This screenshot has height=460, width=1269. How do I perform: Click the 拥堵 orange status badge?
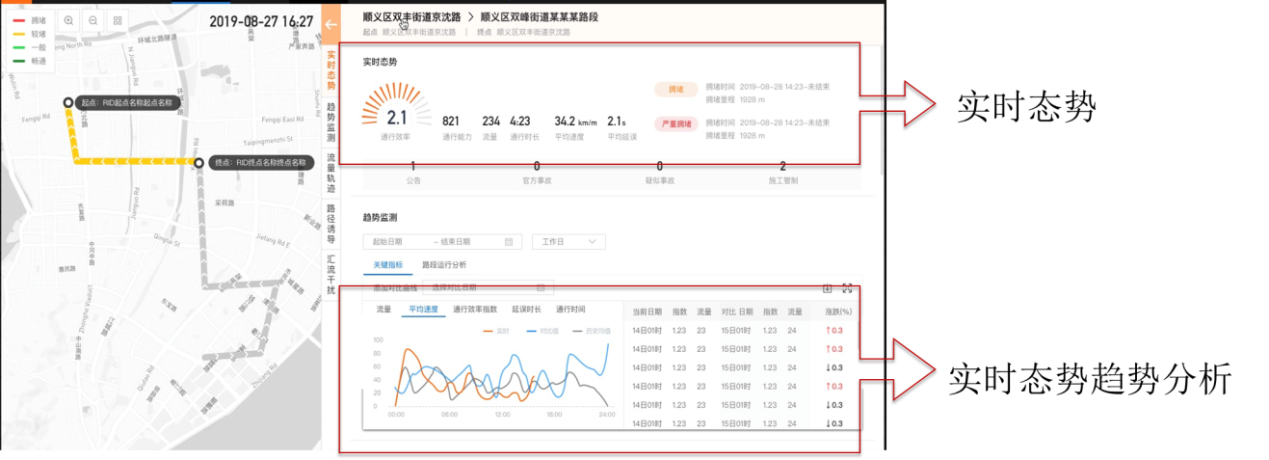tap(676, 90)
